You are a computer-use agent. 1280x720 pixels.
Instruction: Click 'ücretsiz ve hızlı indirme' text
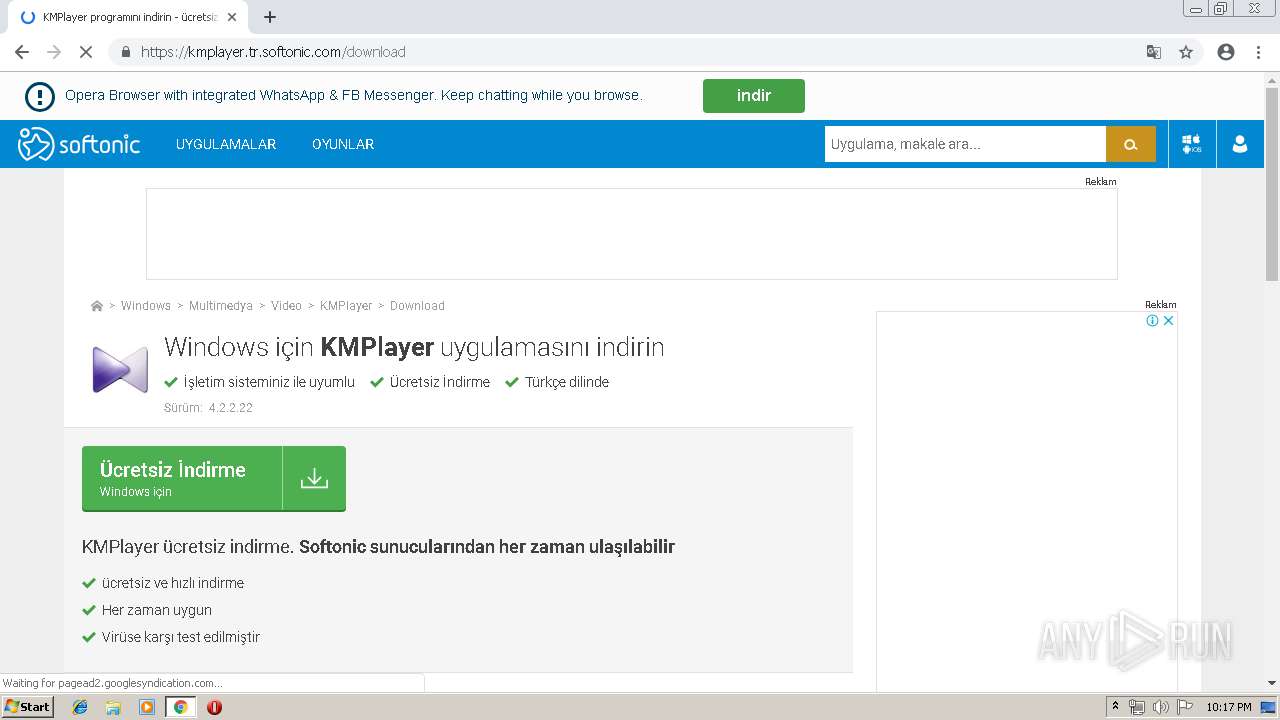point(173,583)
